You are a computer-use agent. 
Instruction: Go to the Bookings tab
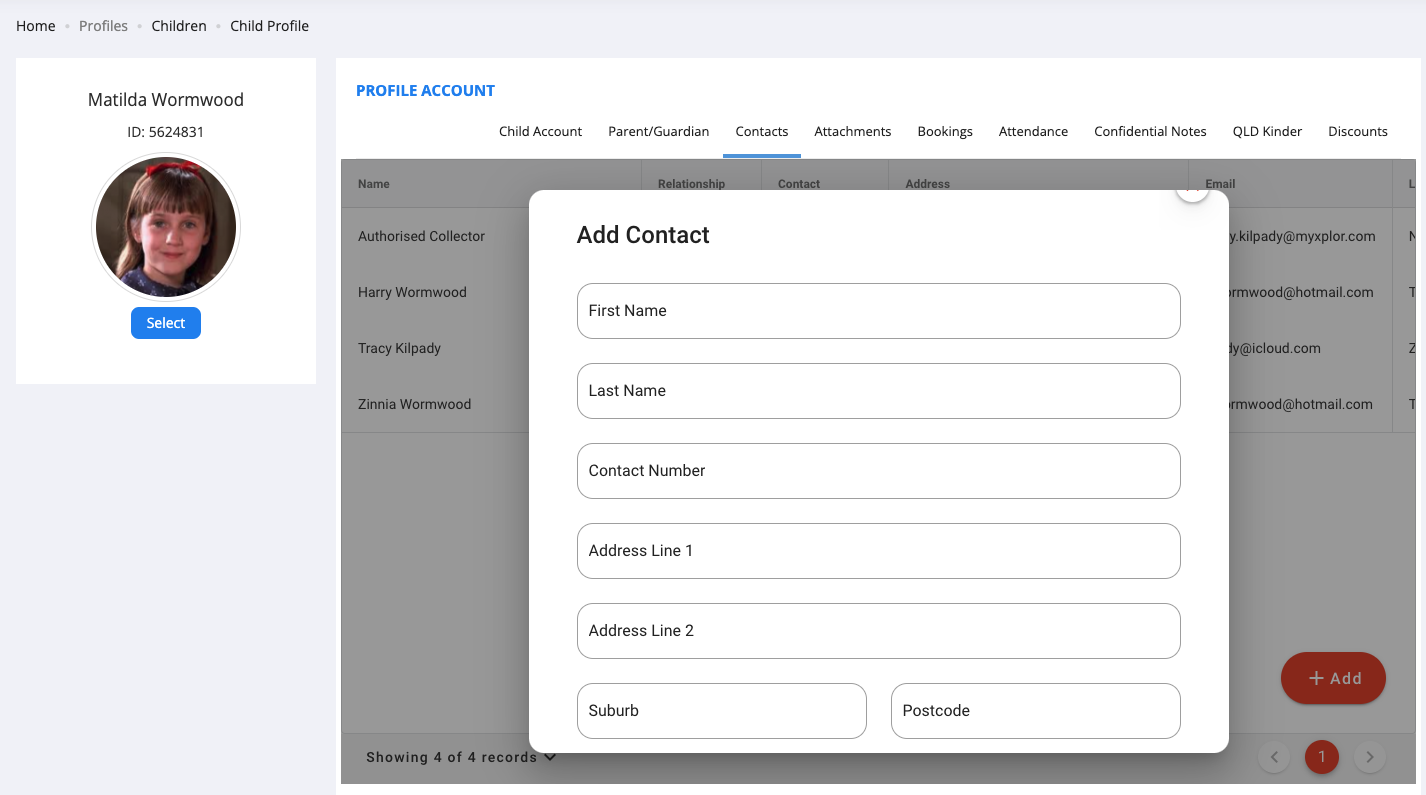click(x=945, y=131)
